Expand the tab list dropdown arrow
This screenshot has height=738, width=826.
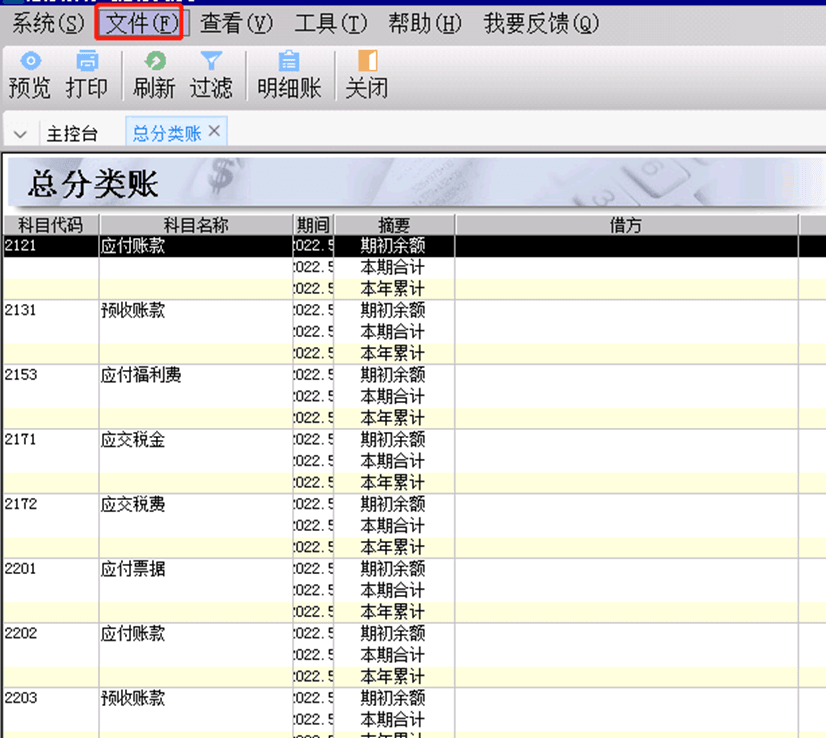click(x=20, y=133)
